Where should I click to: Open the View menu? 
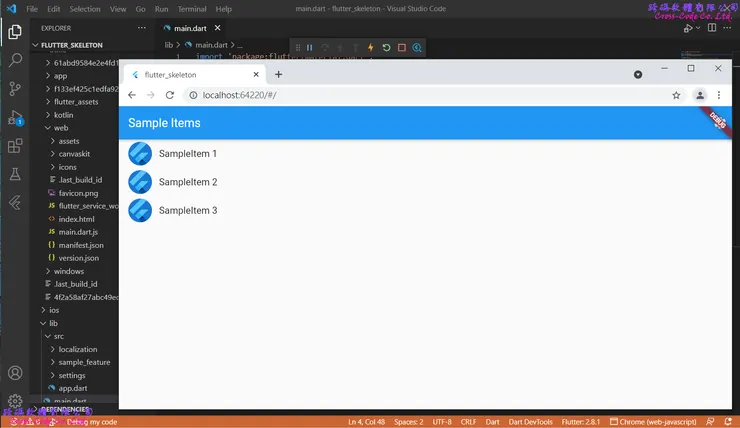point(118,9)
